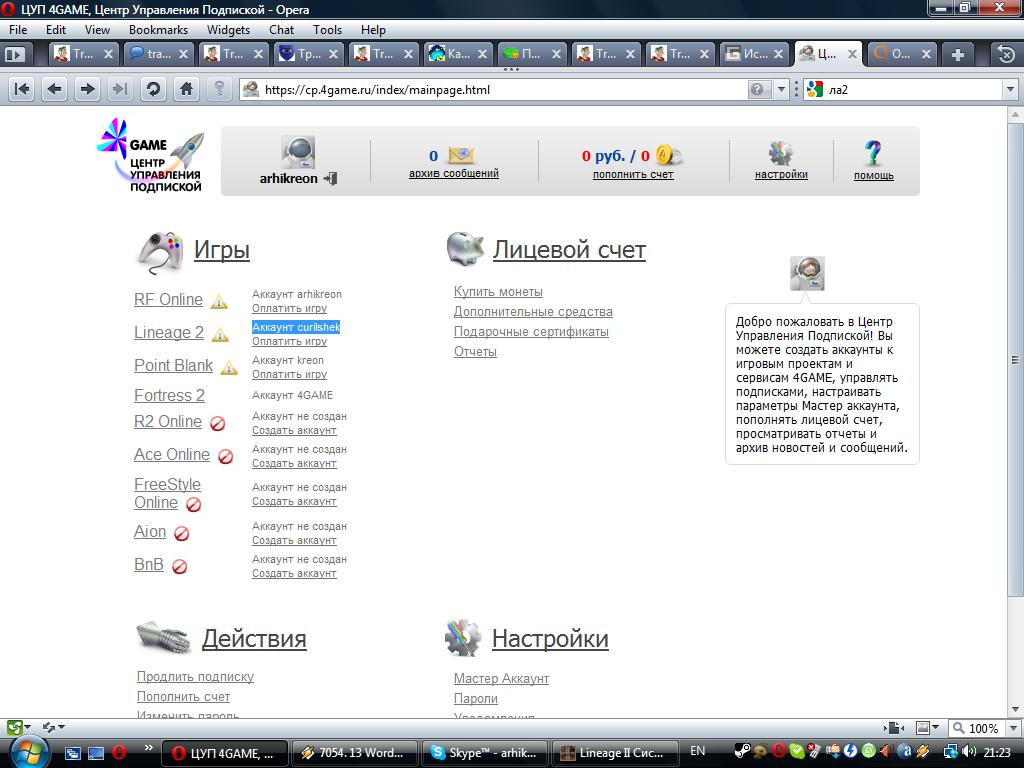Close the current 'Ц...' tab
The width and height of the screenshot is (1024, 768).
click(x=852, y=54)
